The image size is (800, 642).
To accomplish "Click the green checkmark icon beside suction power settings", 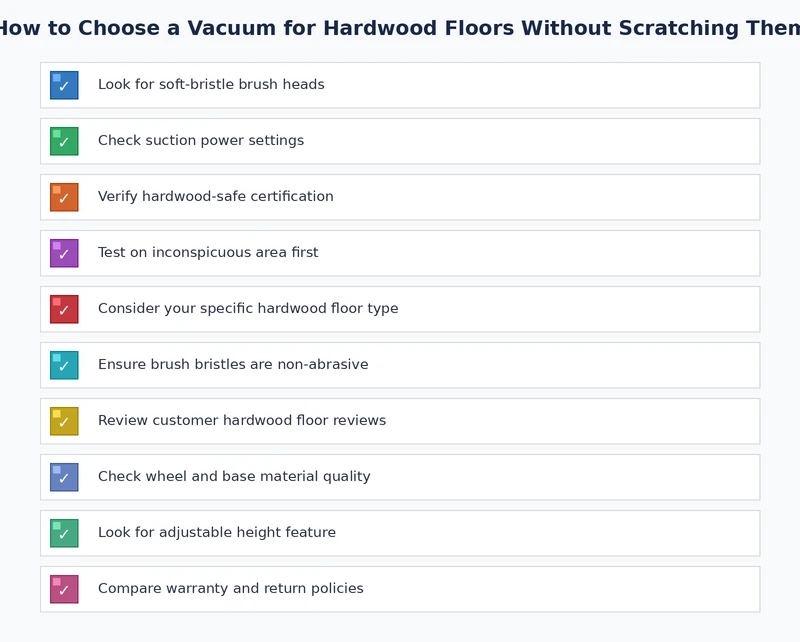I will 64,141.
